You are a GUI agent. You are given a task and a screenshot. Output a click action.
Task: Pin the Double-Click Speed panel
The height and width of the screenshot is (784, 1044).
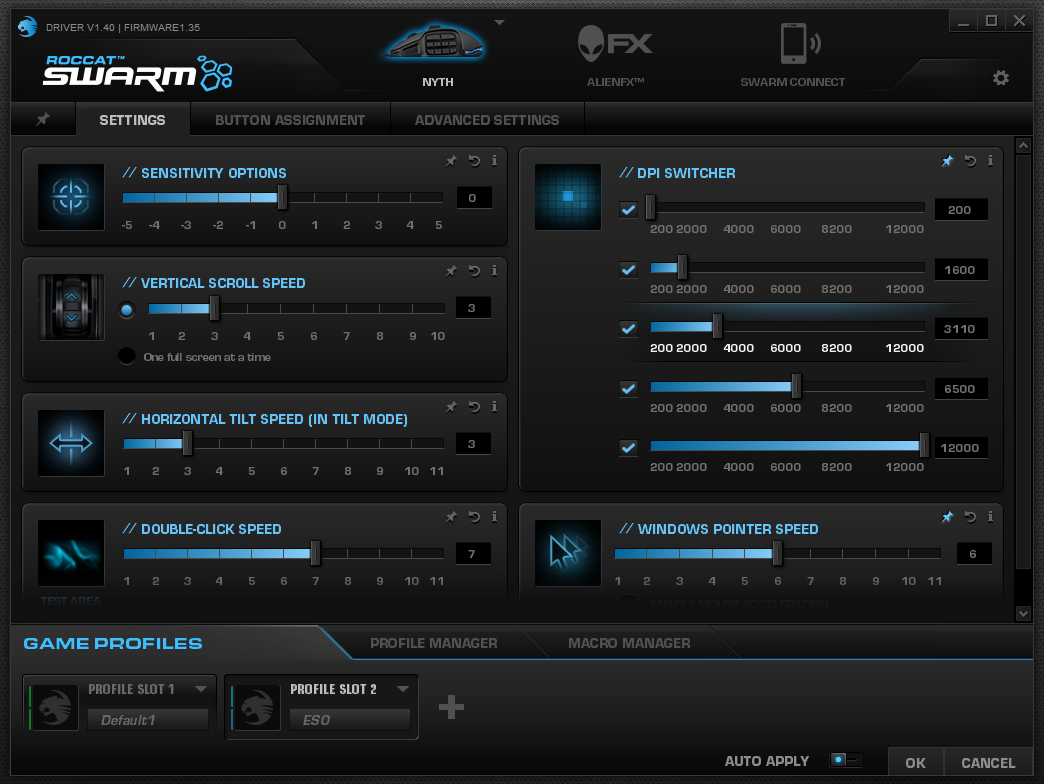pyautogui.click(x=451, y=516)
